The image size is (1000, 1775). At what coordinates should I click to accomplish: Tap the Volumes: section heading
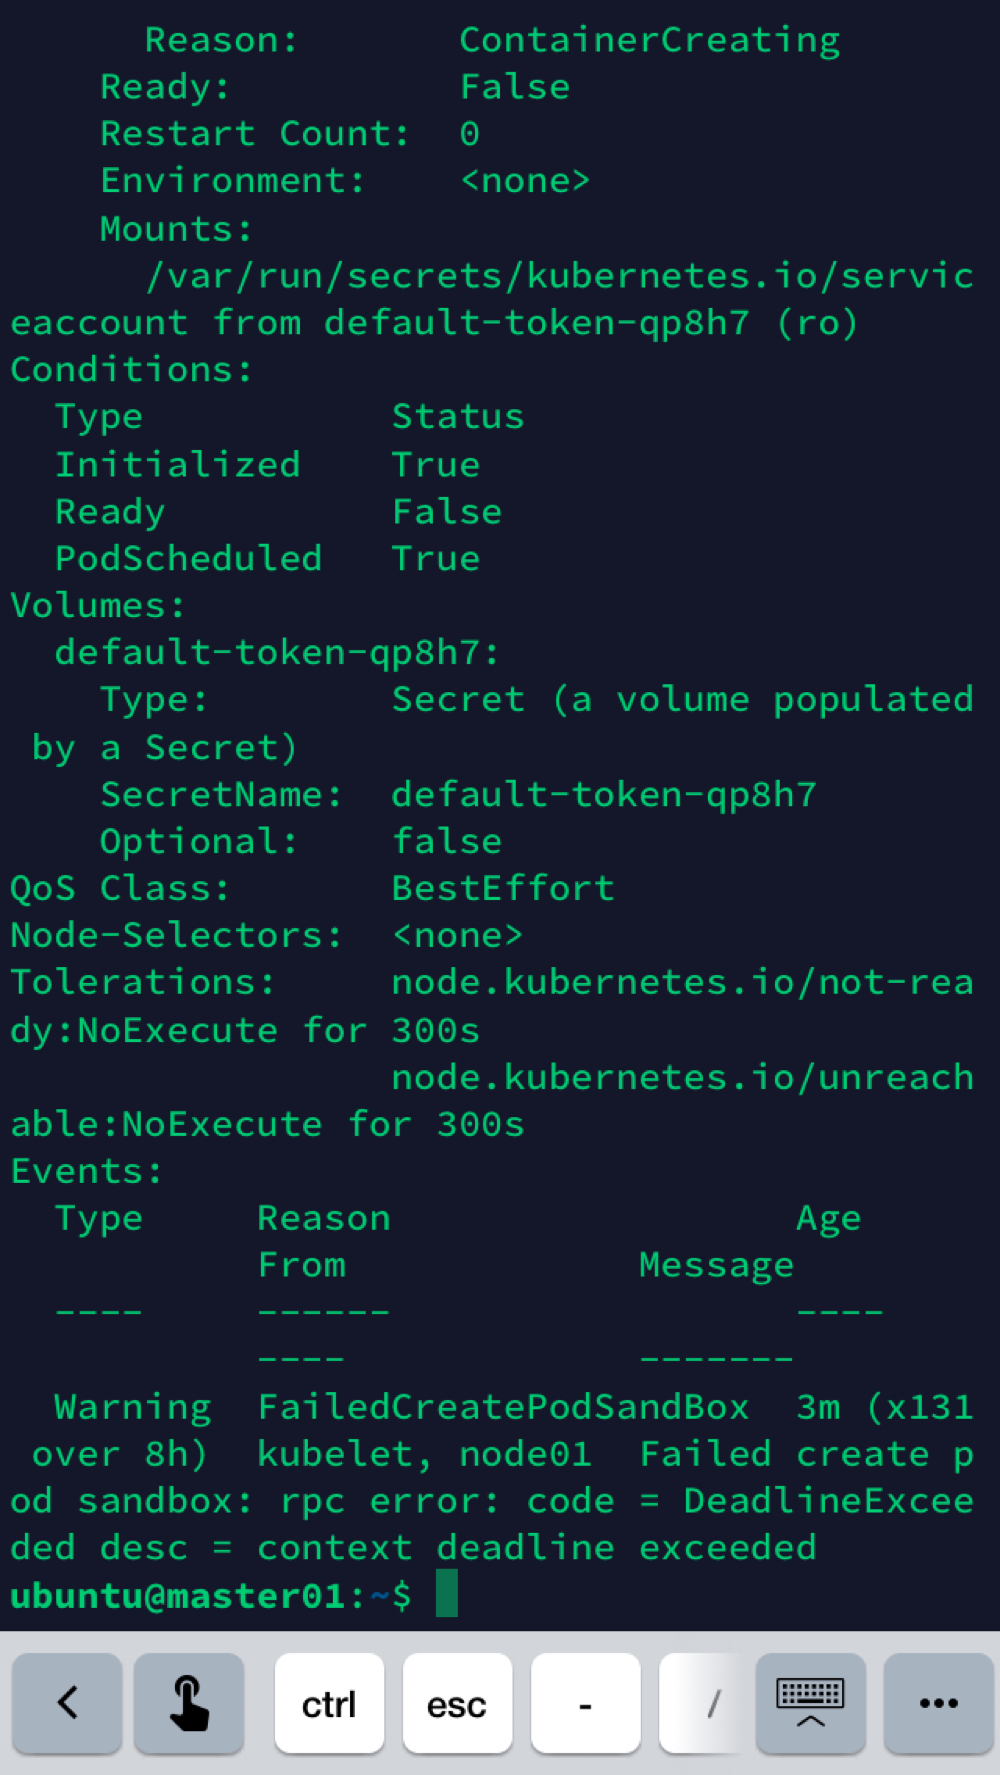(97, 605)
